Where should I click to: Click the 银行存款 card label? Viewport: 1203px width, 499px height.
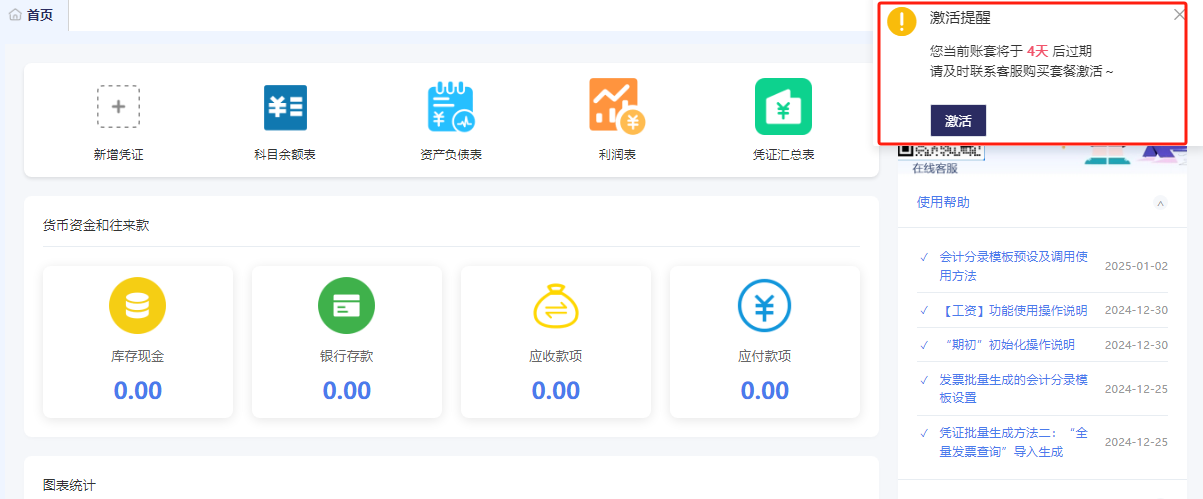pos(346,356)
